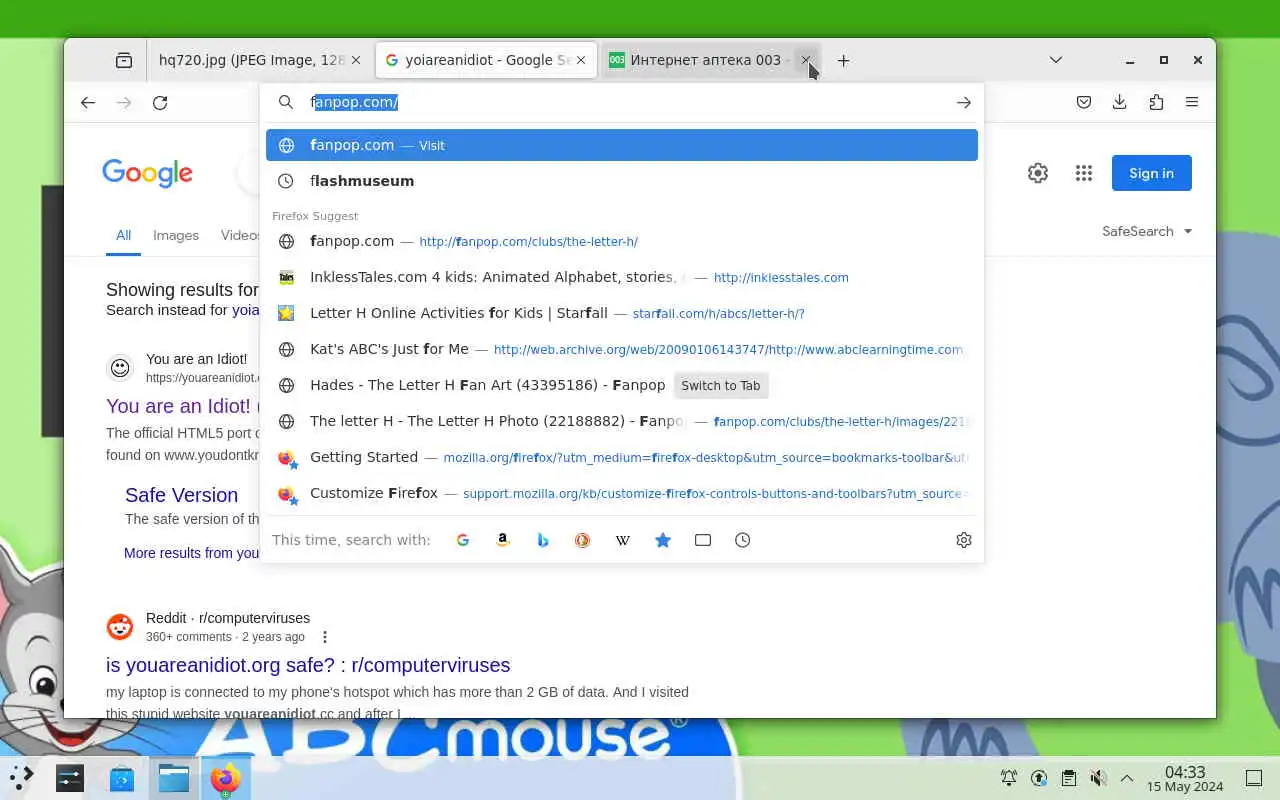Choose fanpop.com clubs/the-letter-h suggestion
Viewport: 1280px width, 800px height.
tap(622, 241)
